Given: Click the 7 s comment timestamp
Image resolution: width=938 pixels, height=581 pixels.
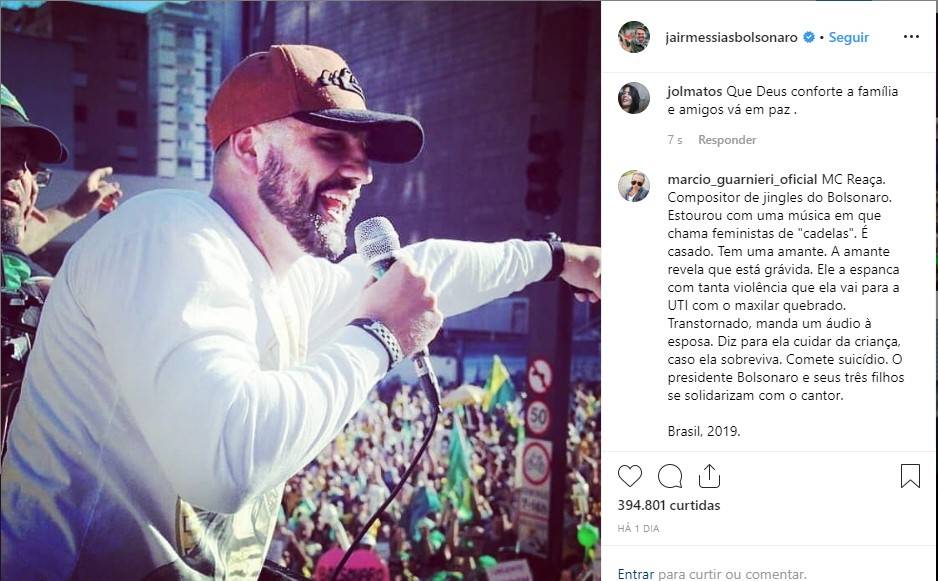Looking at the screenshot, I should point(675,140).
